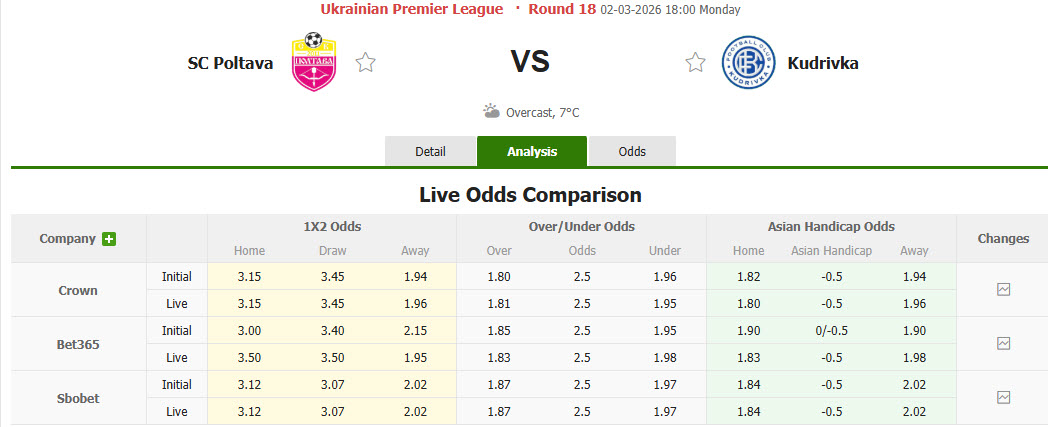Image resolution: width=1048 pixels, height=427 pixels.
Task: Open the Crown odds changes chart icon
Action: click(1003, 290)
